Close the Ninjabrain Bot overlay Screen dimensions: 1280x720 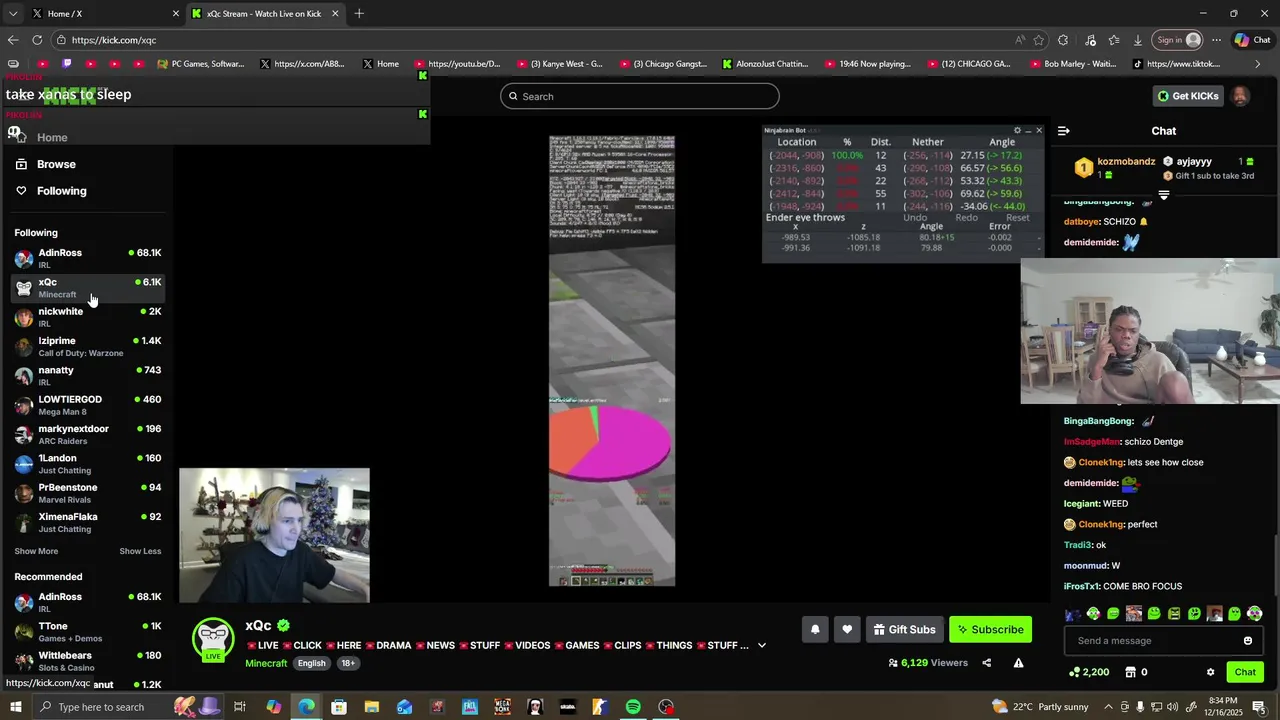point(1039,131)
